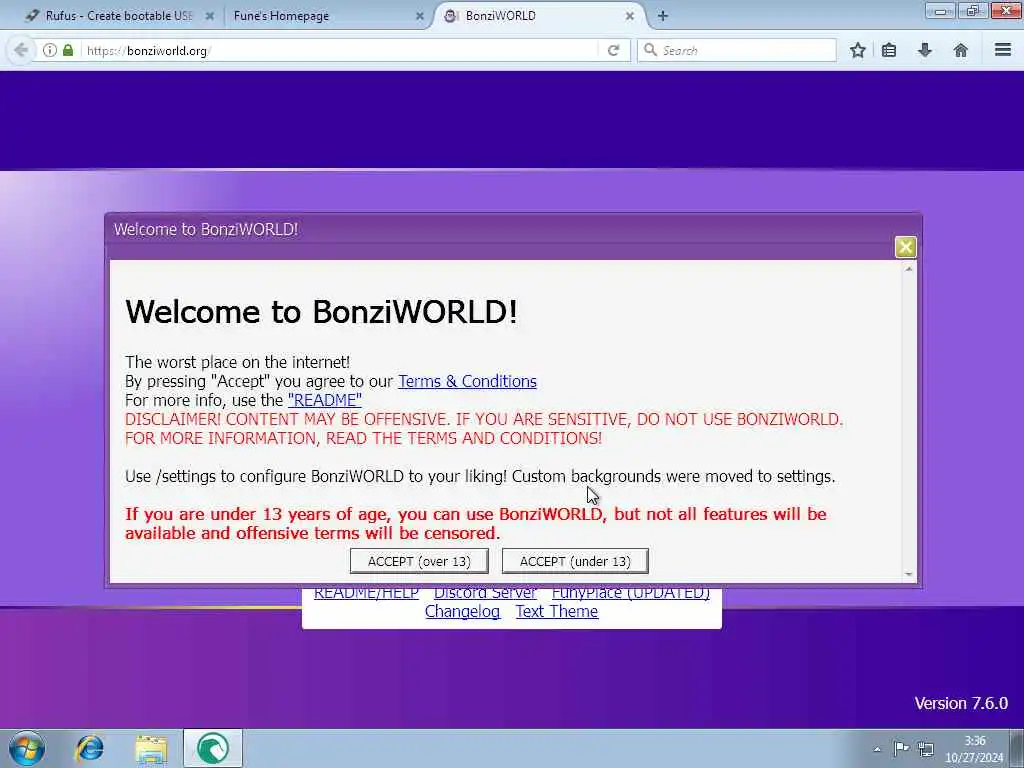Screen dimensions: 1024x768
Task: Open the Terms & Conditions link
Action: [468, 381]
